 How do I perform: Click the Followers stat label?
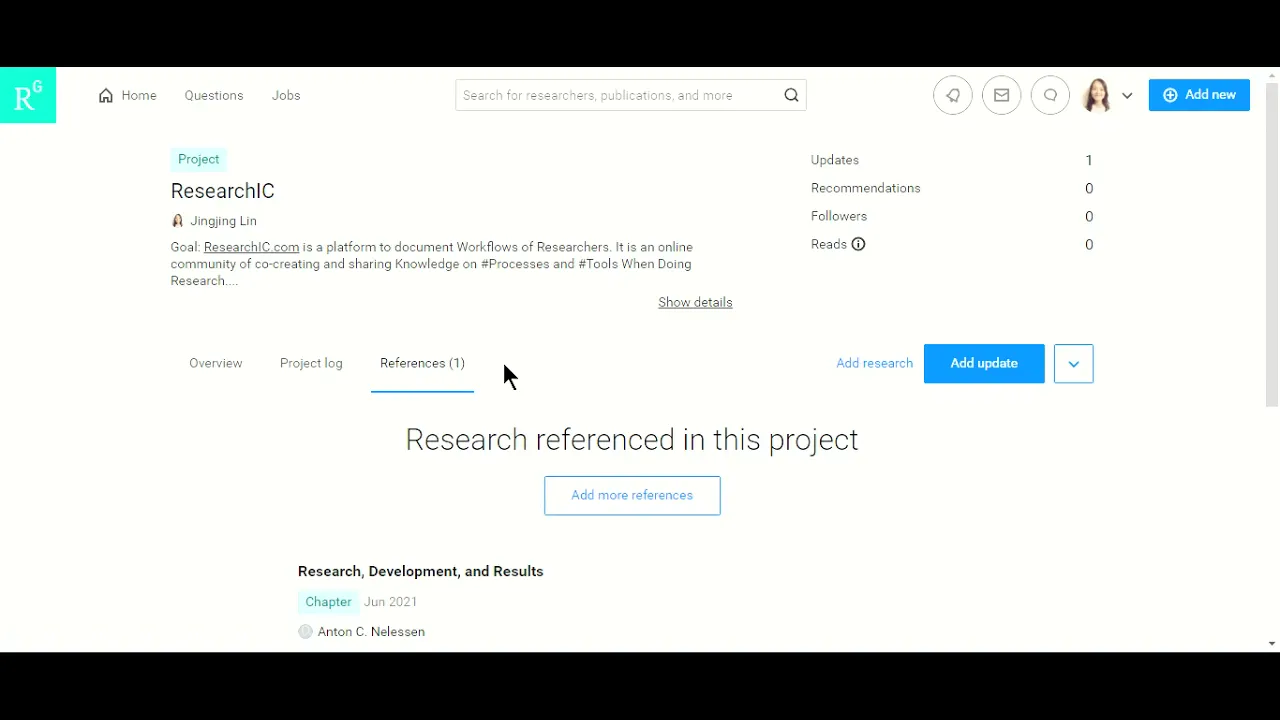pos(839,216)
